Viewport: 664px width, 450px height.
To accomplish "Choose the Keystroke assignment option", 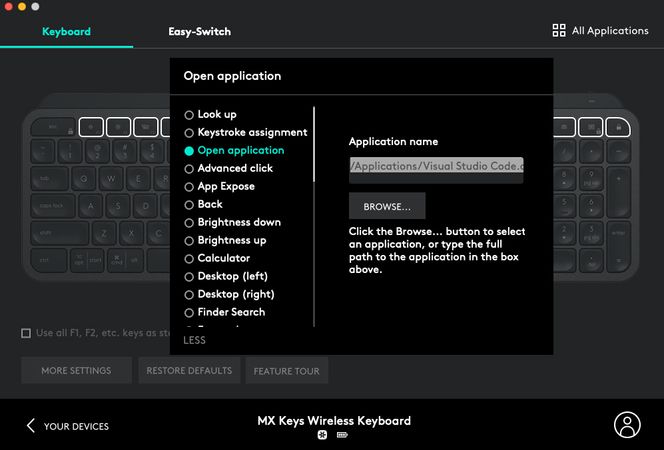I will 246,133.
